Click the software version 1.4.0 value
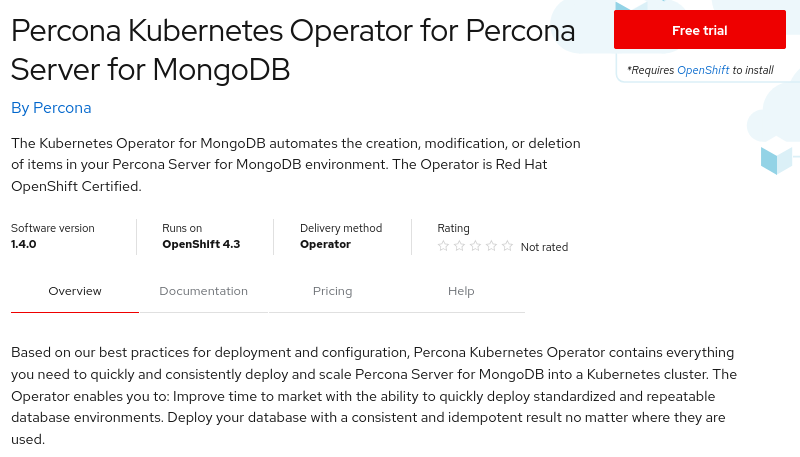 [x=24, y=244]
